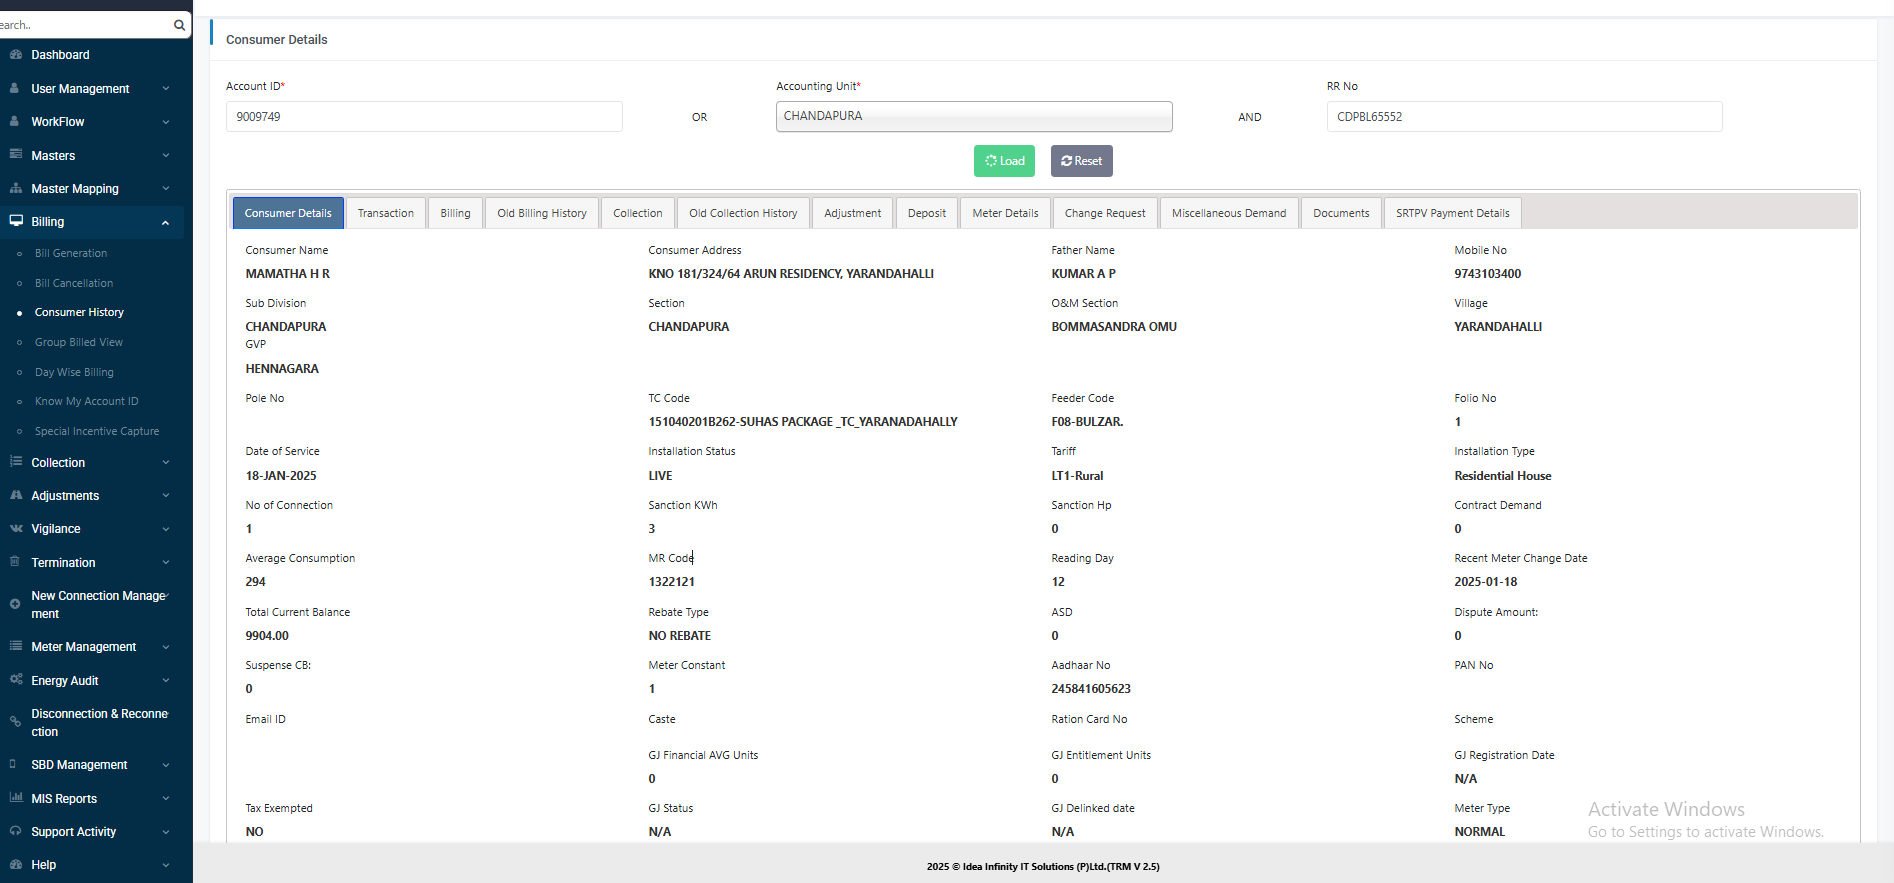The image size is (1894, 883).
Task: Open the Old Billing History tab
Action: point(542,213)
